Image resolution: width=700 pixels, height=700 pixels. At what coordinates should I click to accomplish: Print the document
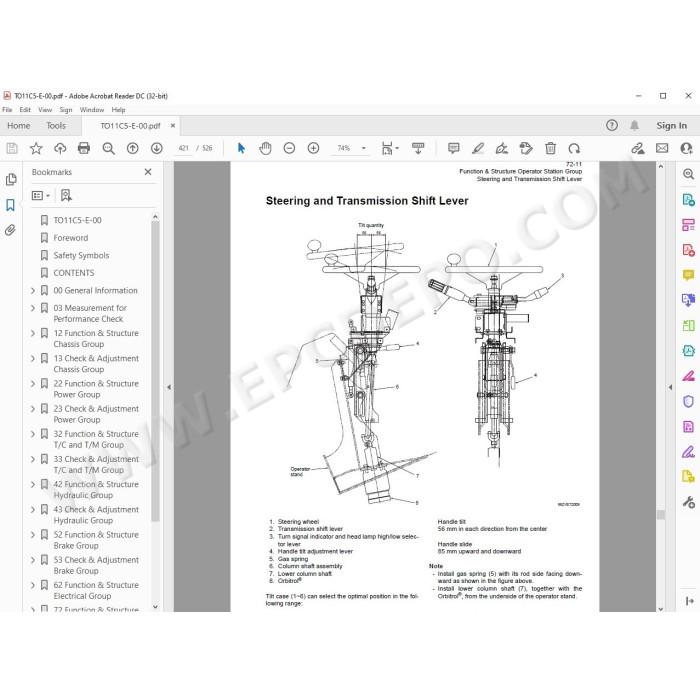coord(84,148)
